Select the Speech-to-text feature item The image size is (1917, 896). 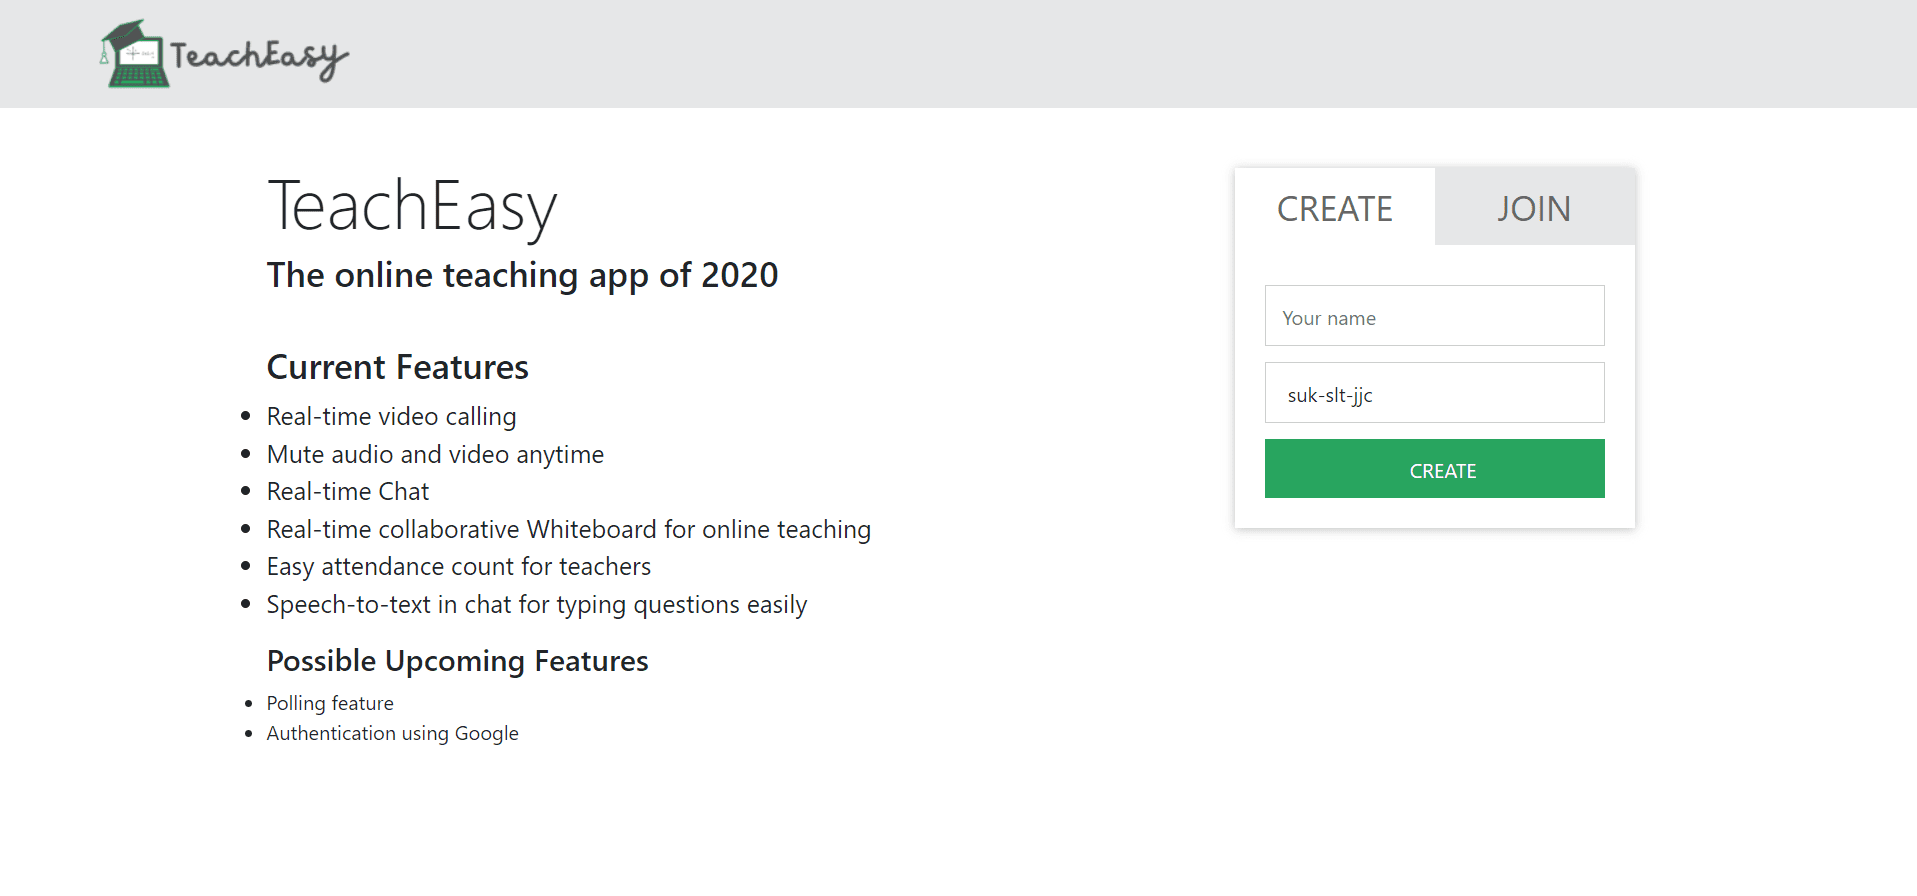point(536,604)
